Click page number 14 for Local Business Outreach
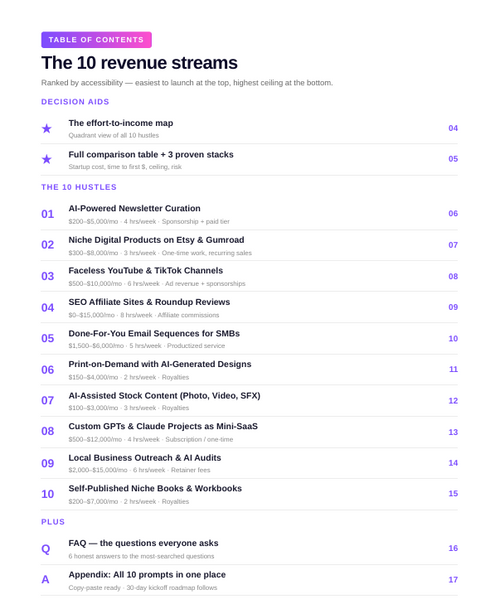500x604 pixels. [x=453, y=463]
